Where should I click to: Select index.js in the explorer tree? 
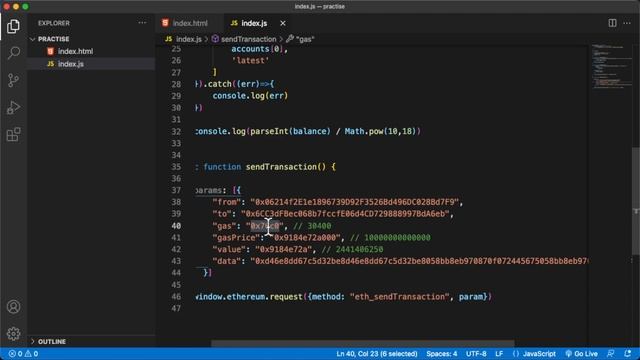coord(71,64)
